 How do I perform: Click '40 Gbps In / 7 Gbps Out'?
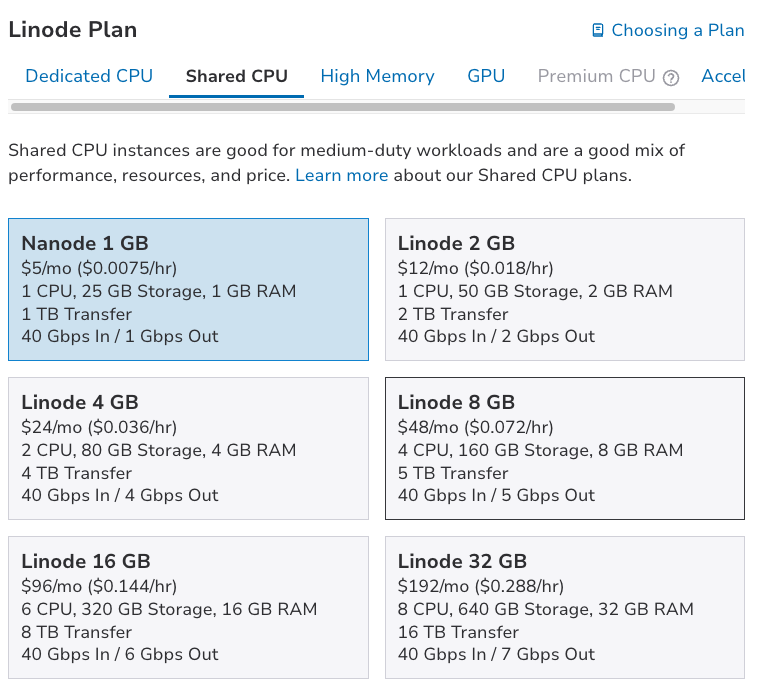point(496,654)
